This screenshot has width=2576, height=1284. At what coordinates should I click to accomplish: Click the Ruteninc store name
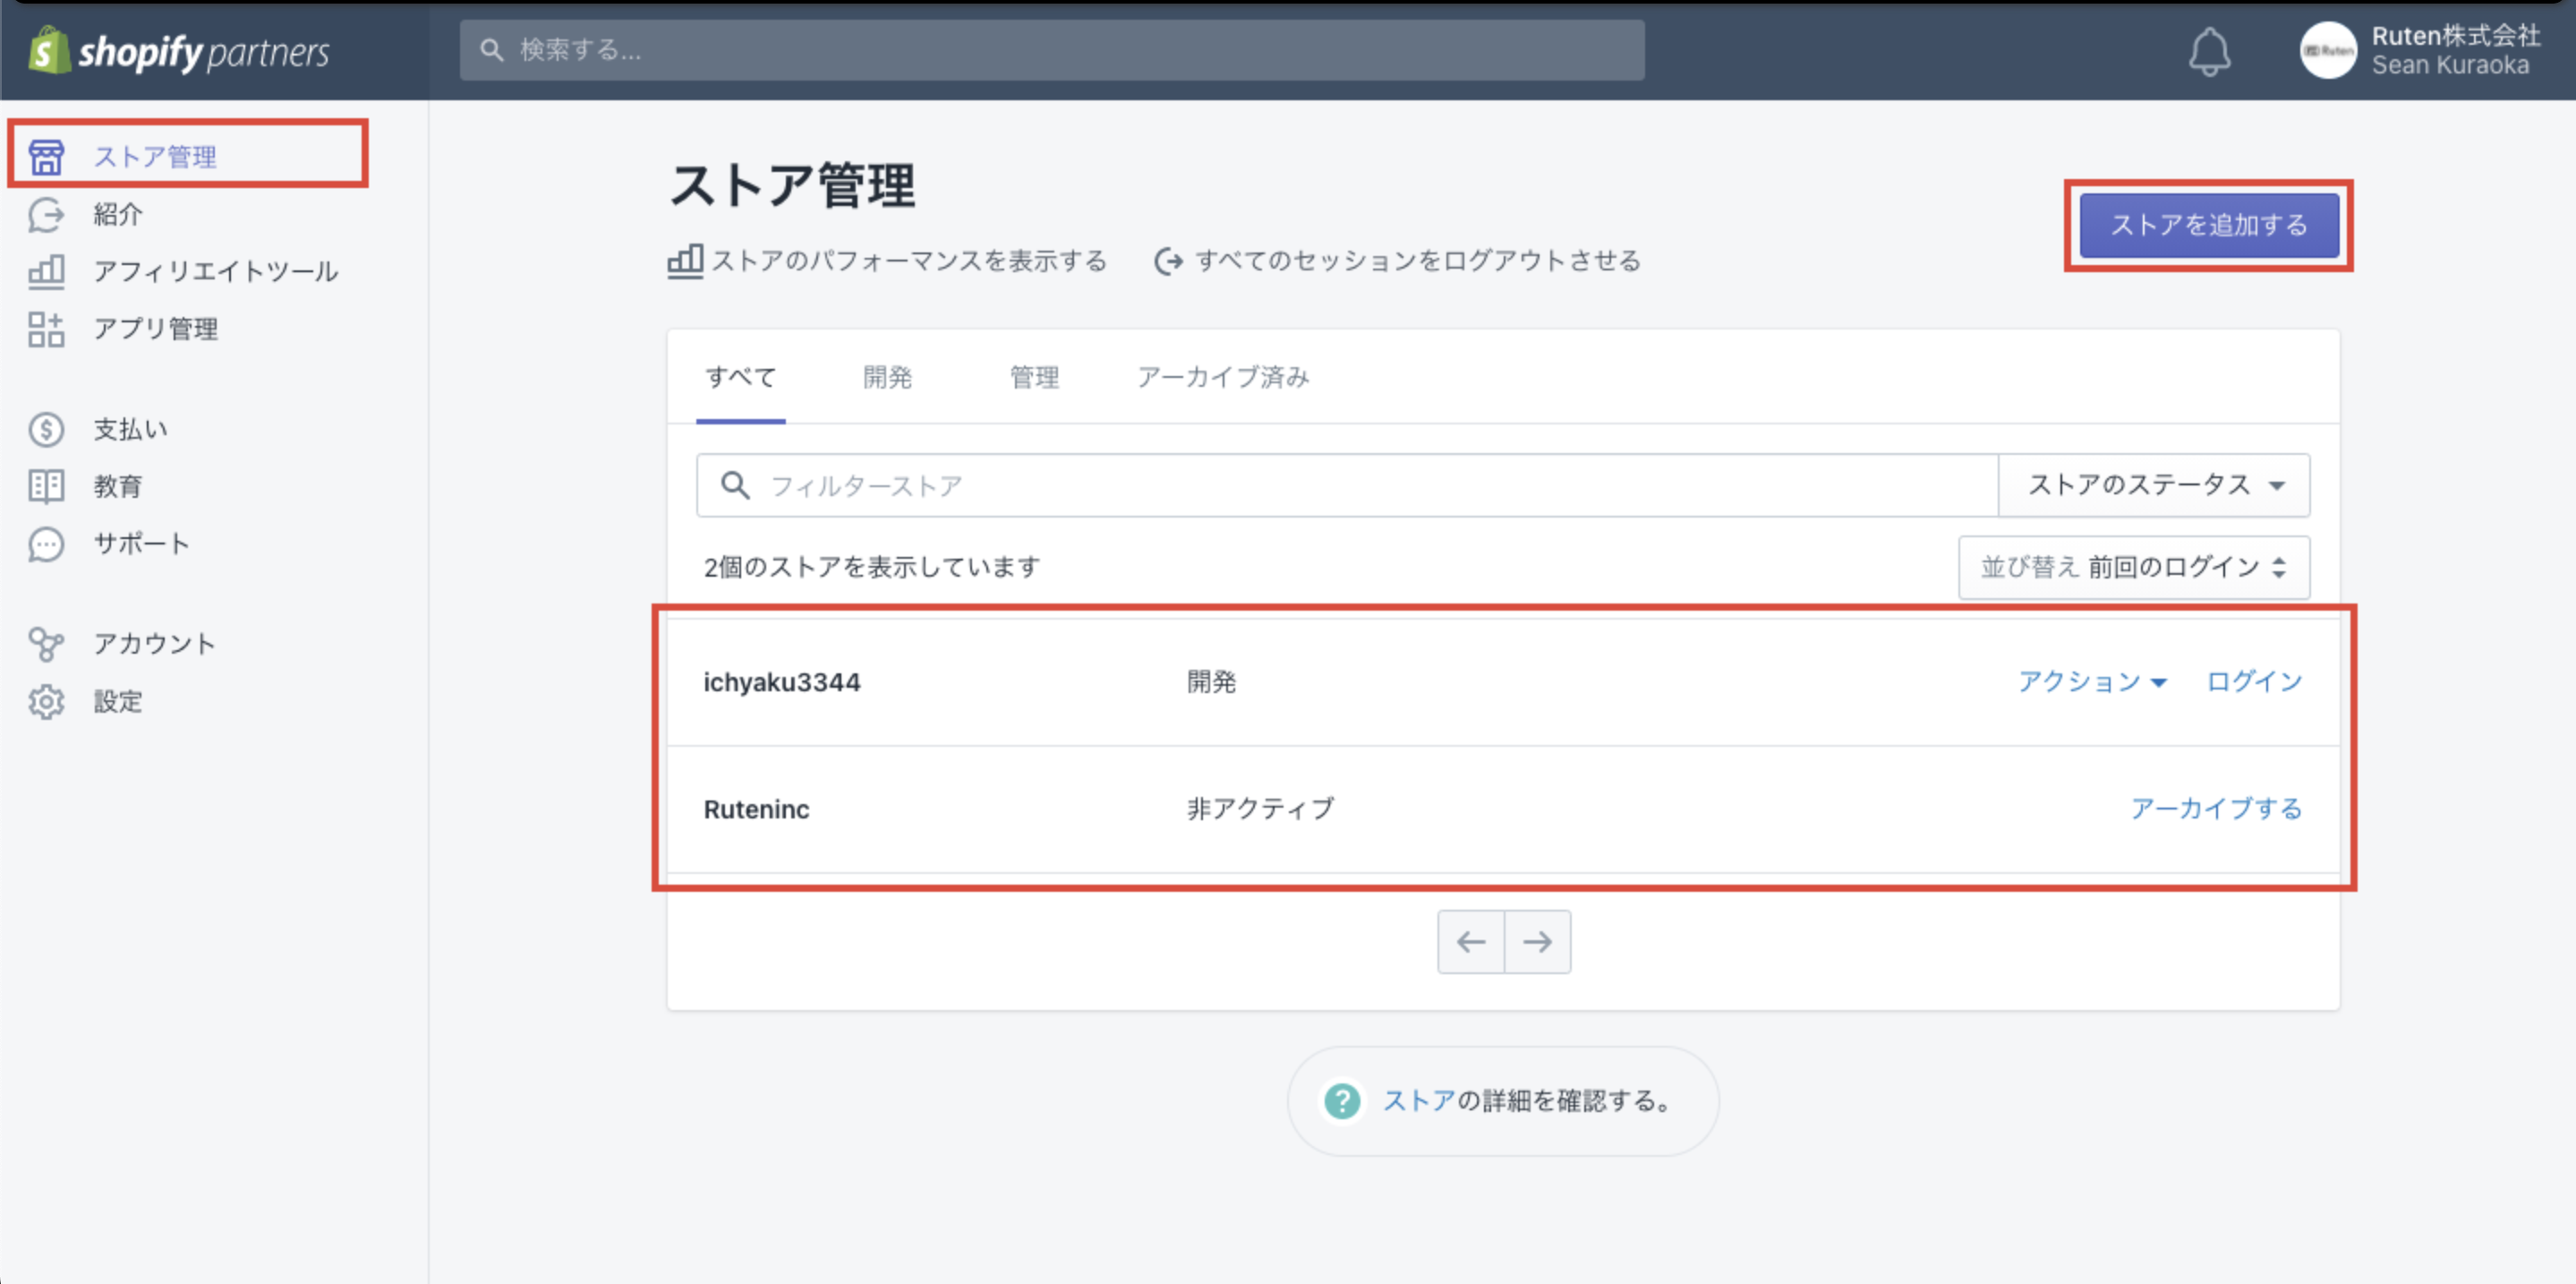click(x=757, y=809)
